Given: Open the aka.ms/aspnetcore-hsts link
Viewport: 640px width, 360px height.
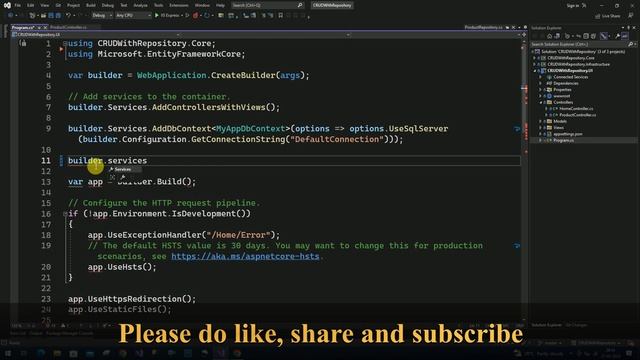Looking at the screenshot, I should click(x=245, y=256).
